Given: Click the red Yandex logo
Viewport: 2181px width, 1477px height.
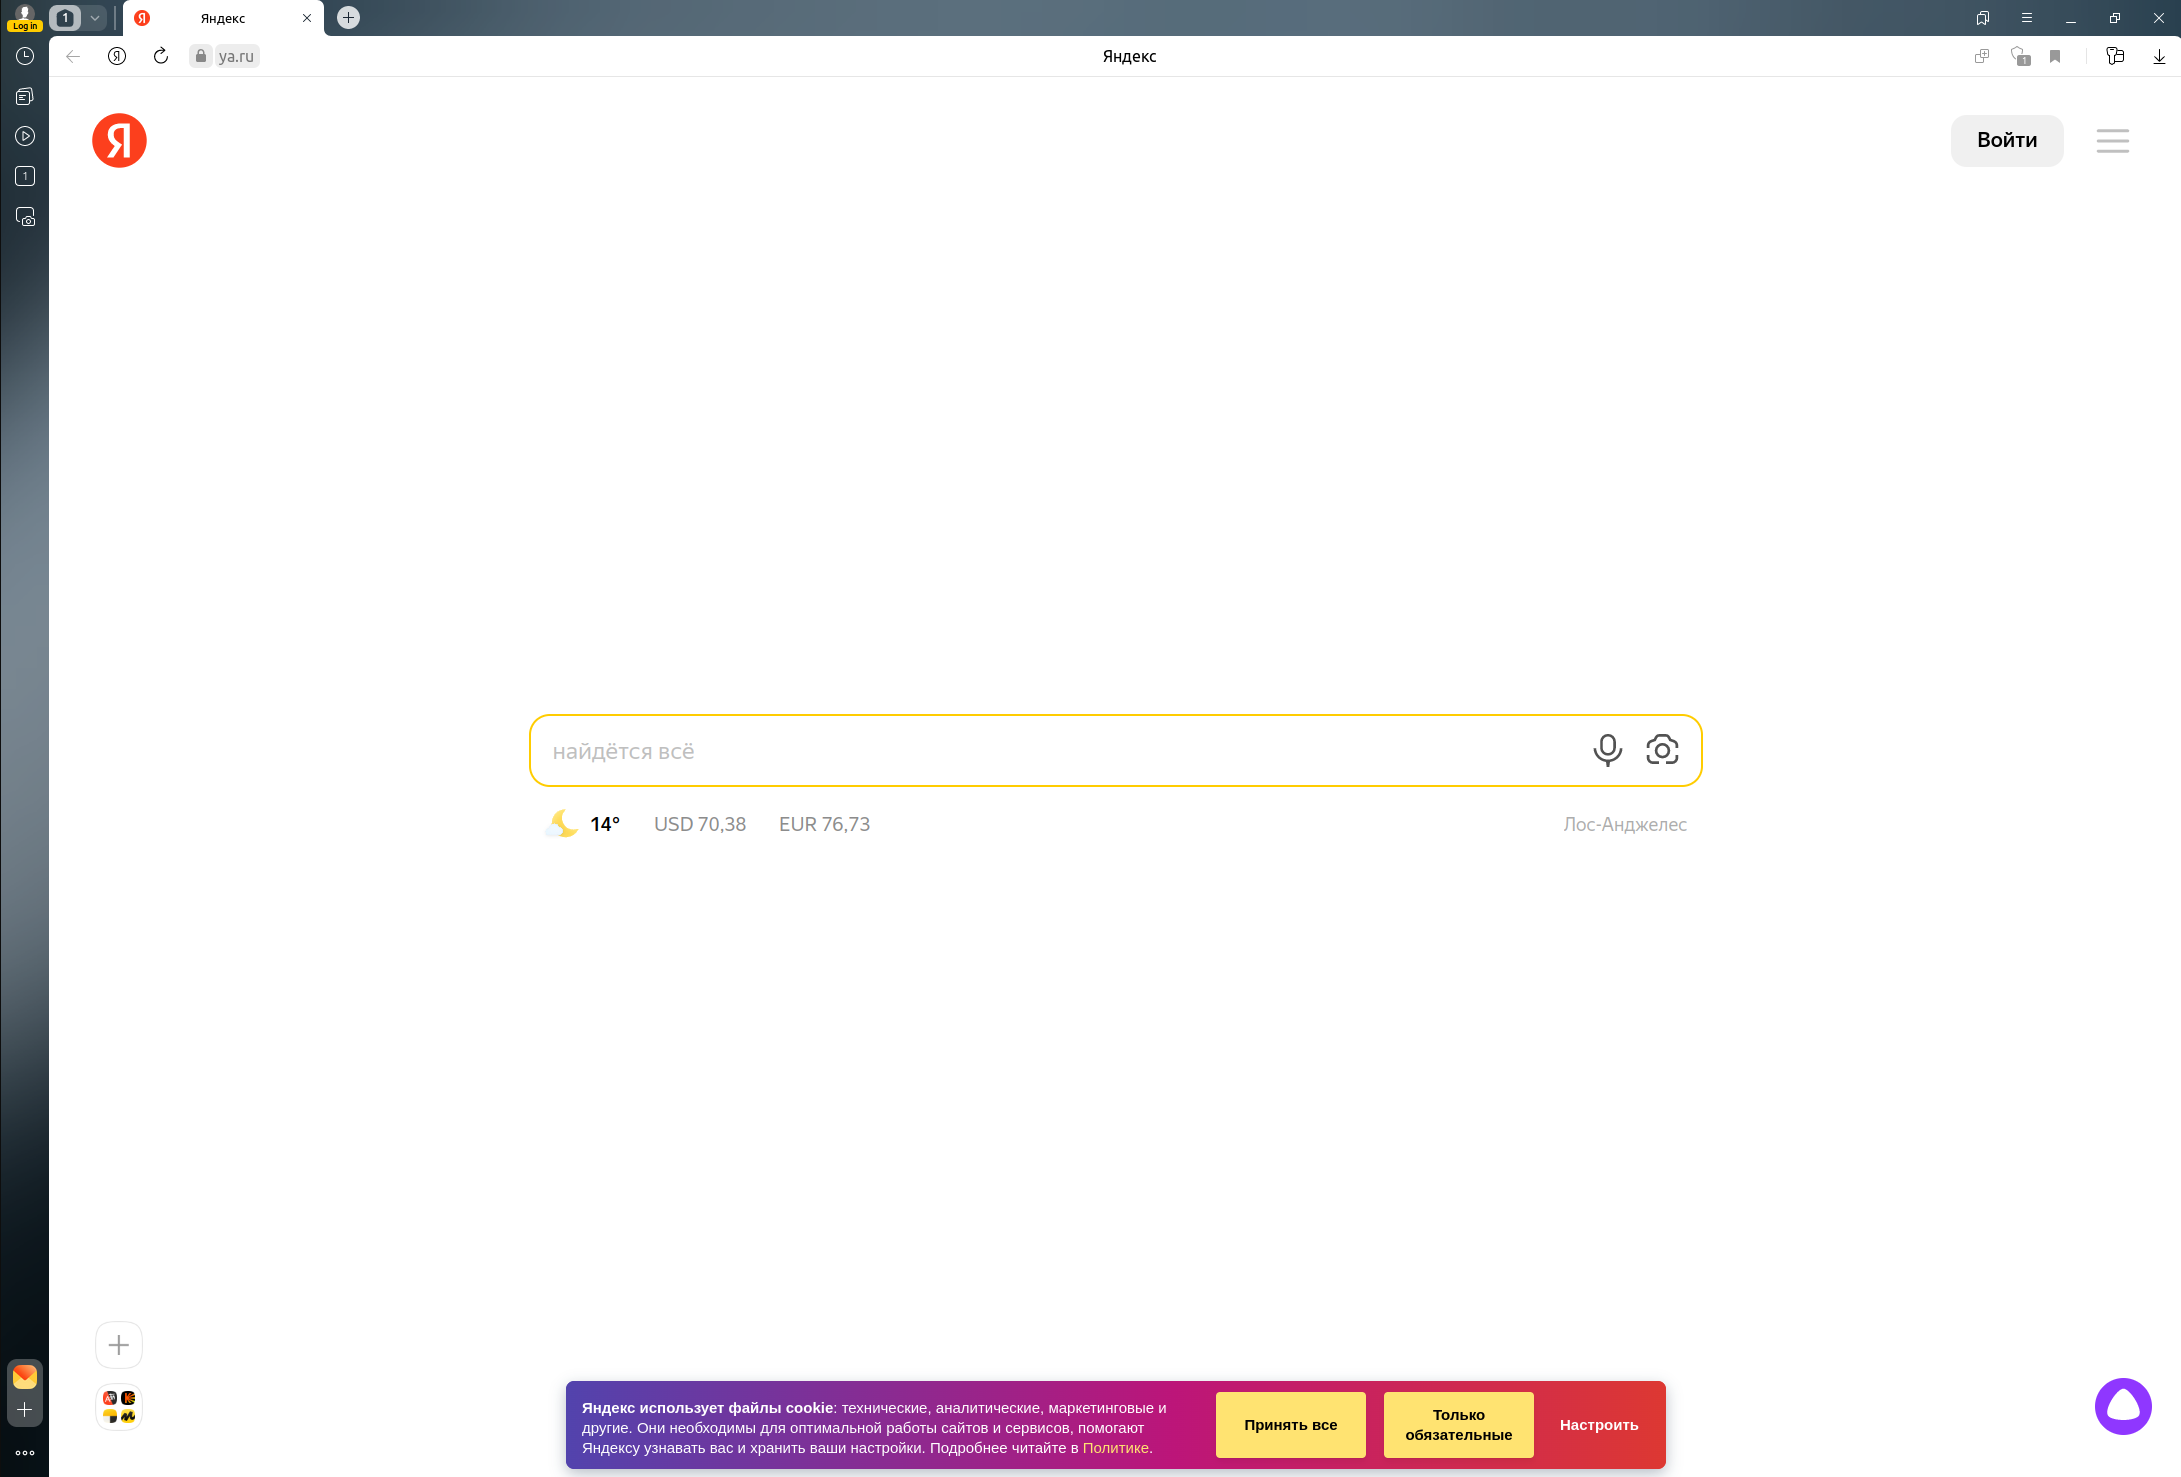Looking at the screenshot, I should [x=119, y=140].
